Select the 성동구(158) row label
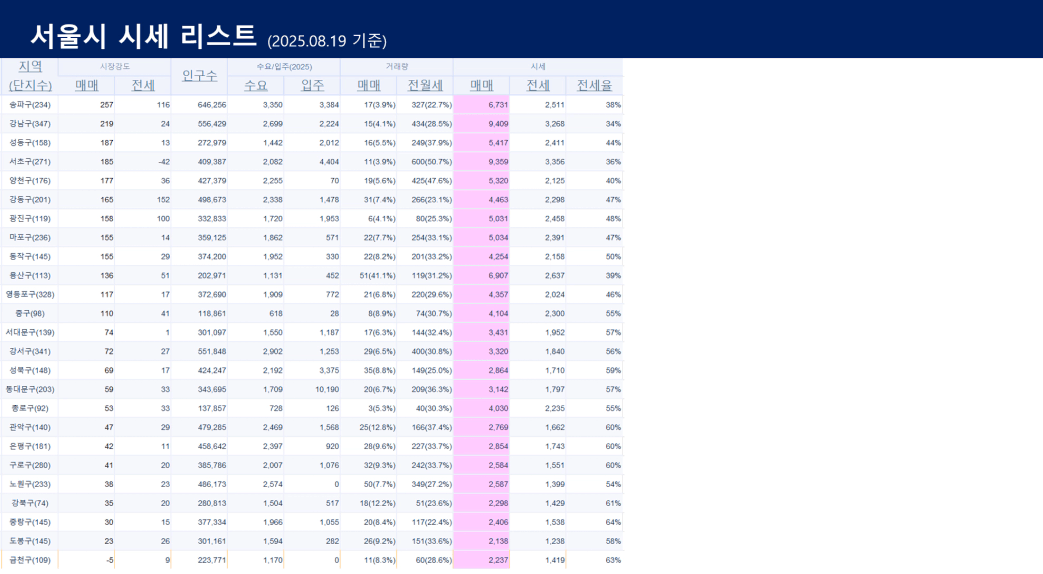 coord(29,142)
